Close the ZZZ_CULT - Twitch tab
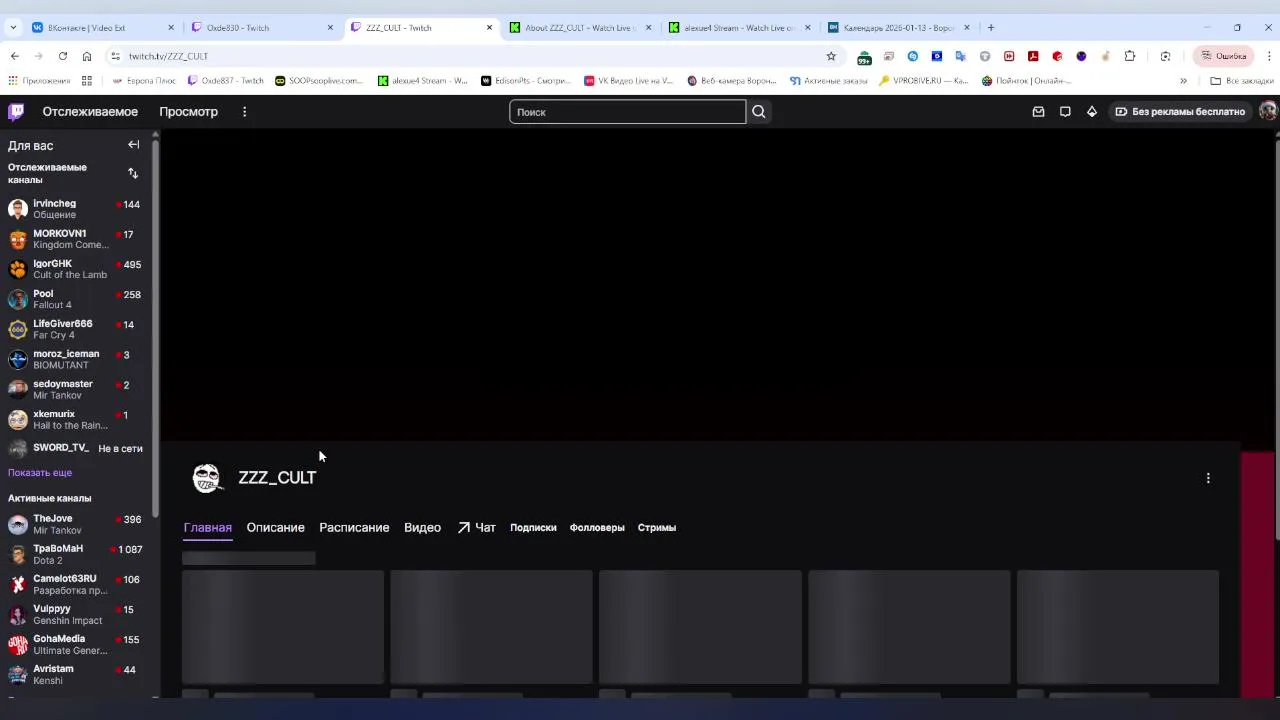The height and width of the screenshot is (720, 1280). [x=489, y=27]
